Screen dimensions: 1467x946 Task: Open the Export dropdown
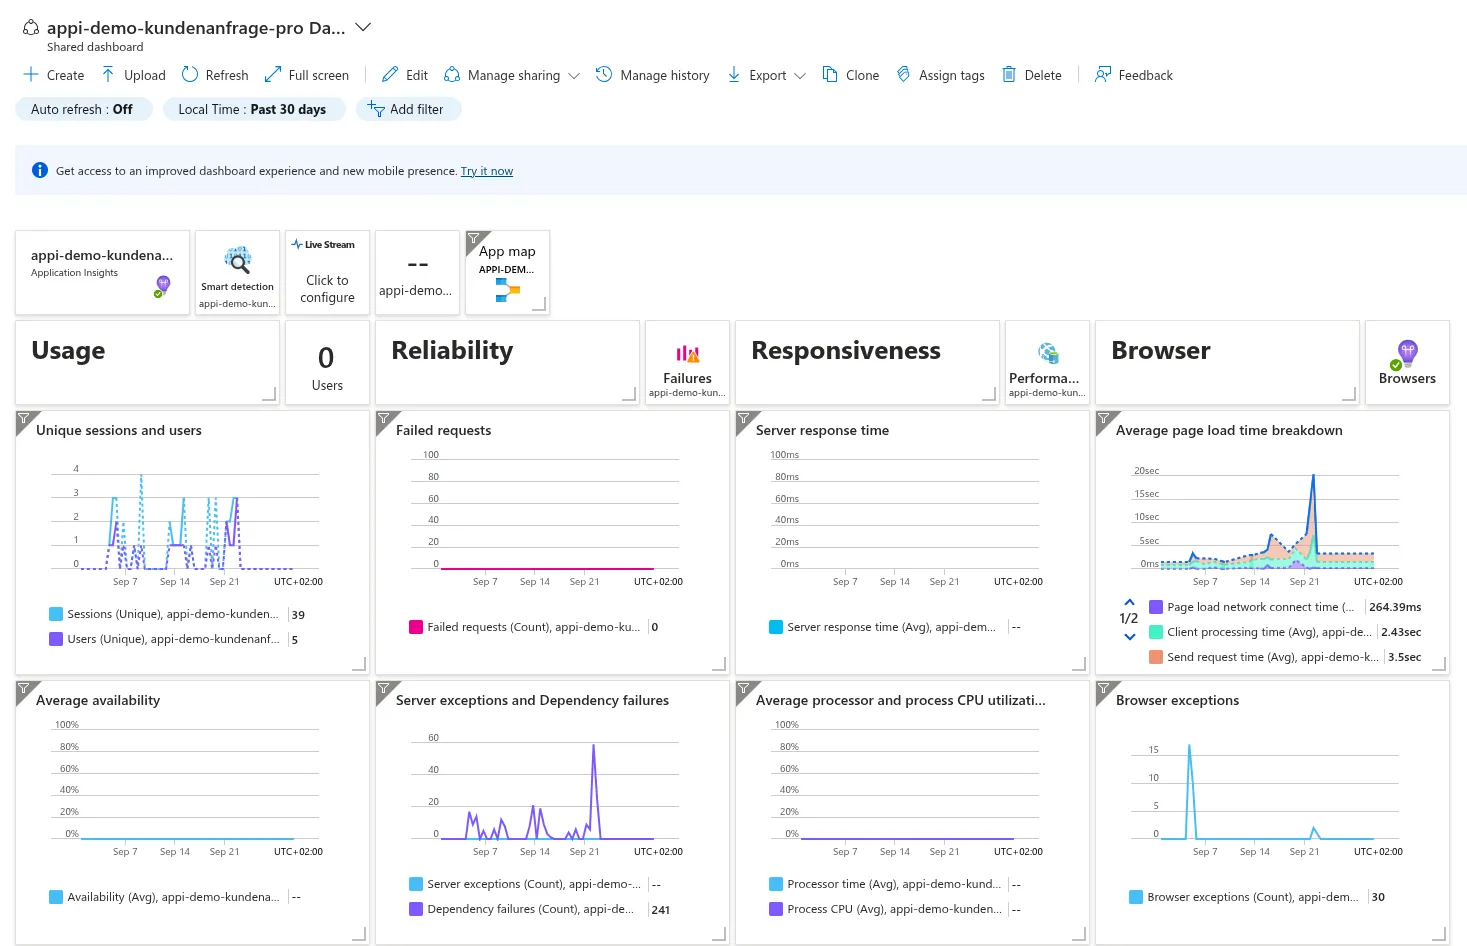766,75
